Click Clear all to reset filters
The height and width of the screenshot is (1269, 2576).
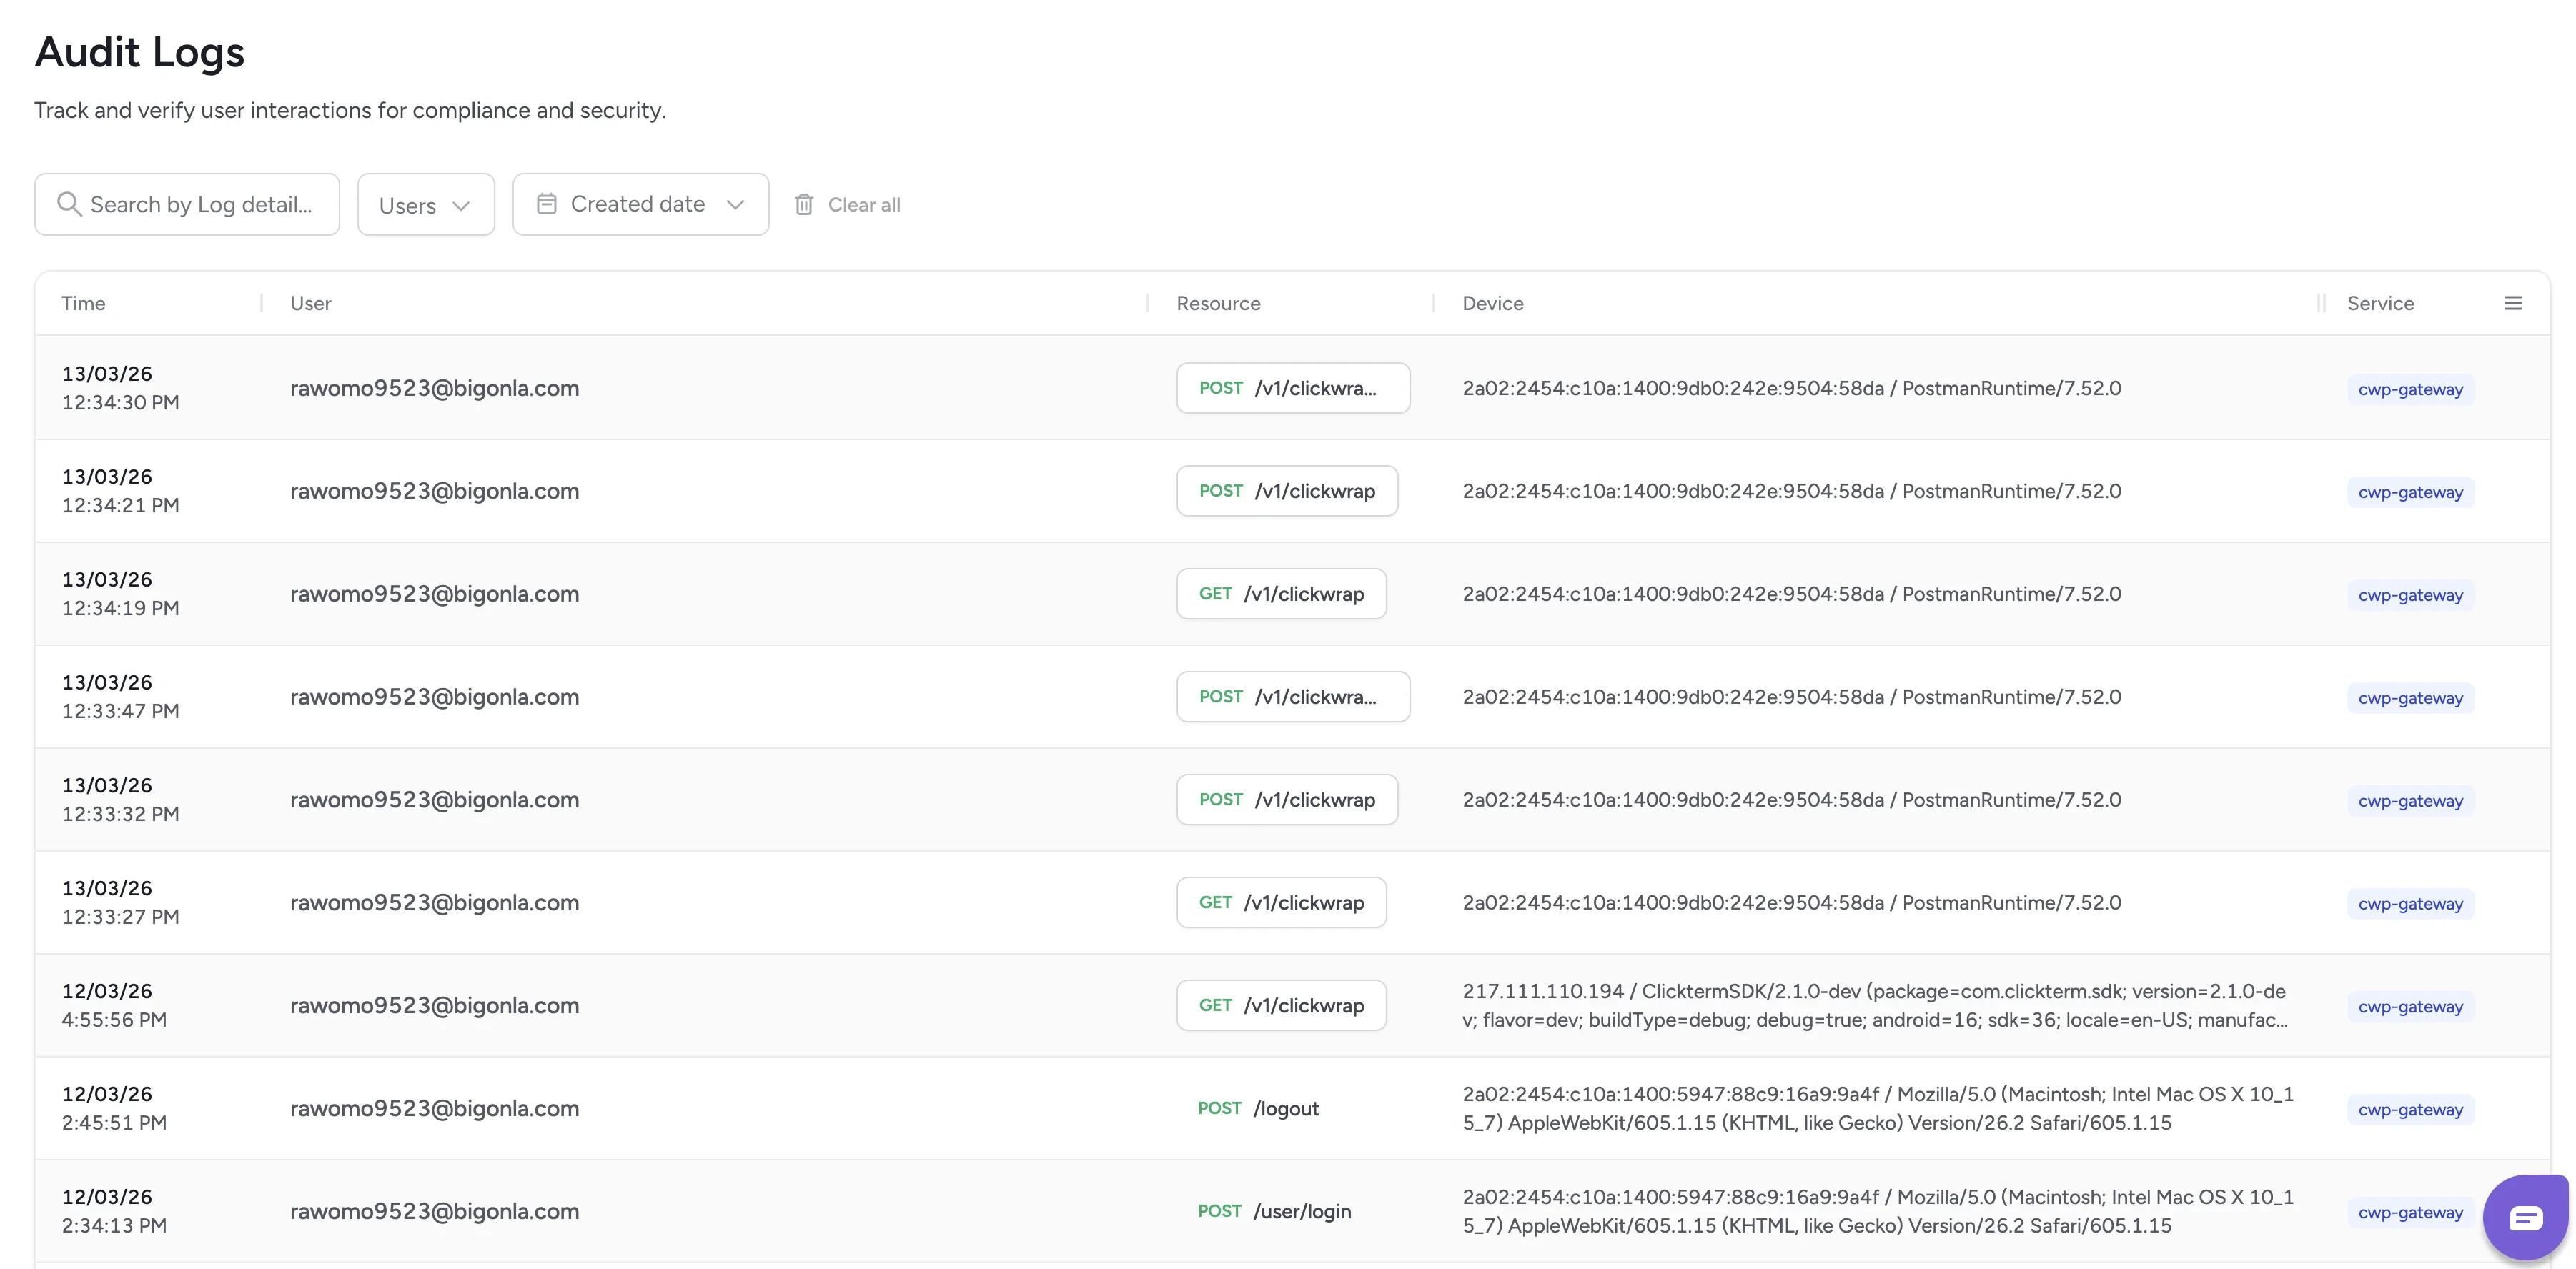point(863,203)
